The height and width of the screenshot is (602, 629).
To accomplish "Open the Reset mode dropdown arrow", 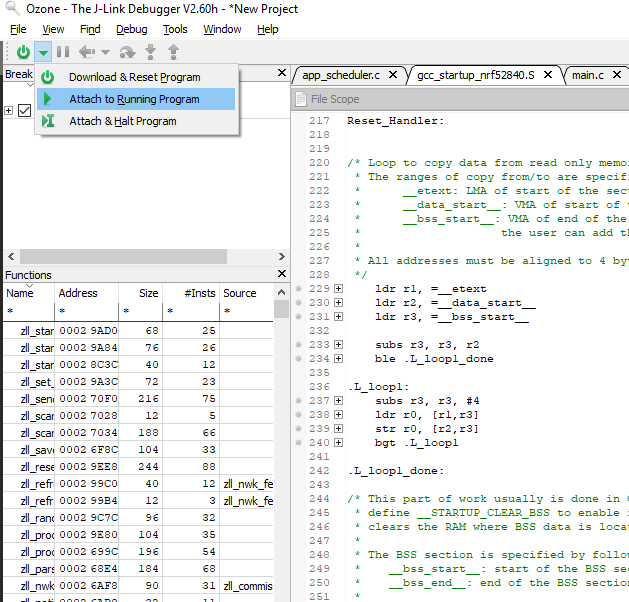I will point(105,52).
